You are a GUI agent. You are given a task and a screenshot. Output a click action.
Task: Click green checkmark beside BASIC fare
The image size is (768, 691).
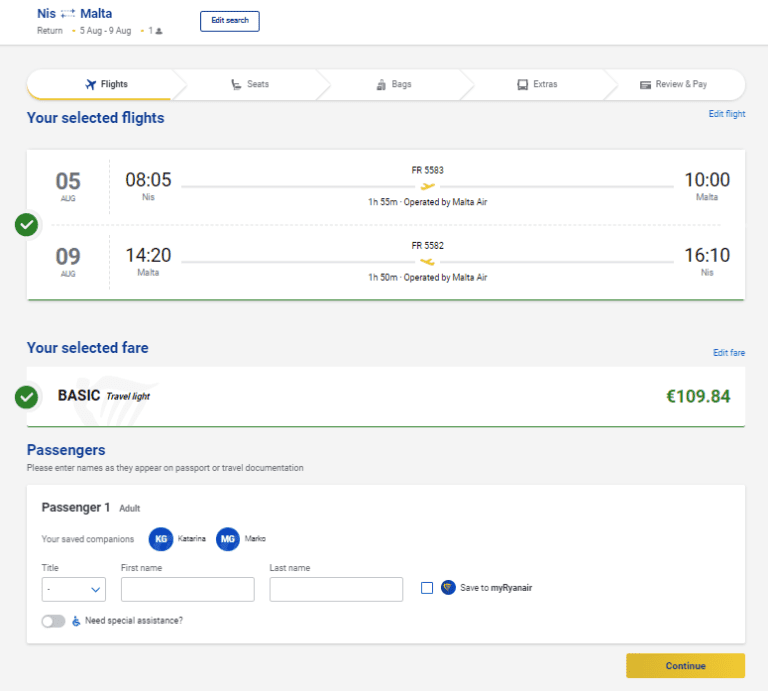pos(26,397)
